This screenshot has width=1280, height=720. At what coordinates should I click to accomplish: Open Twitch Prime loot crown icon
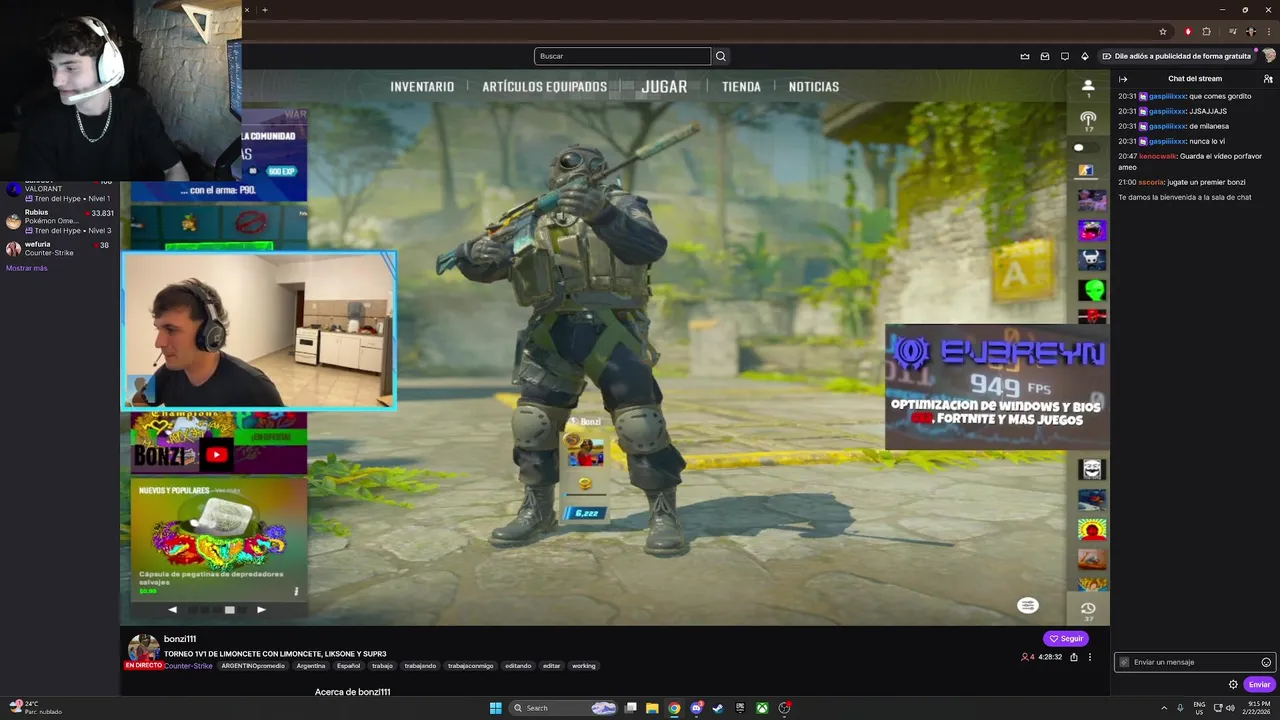pos(1025,56)
